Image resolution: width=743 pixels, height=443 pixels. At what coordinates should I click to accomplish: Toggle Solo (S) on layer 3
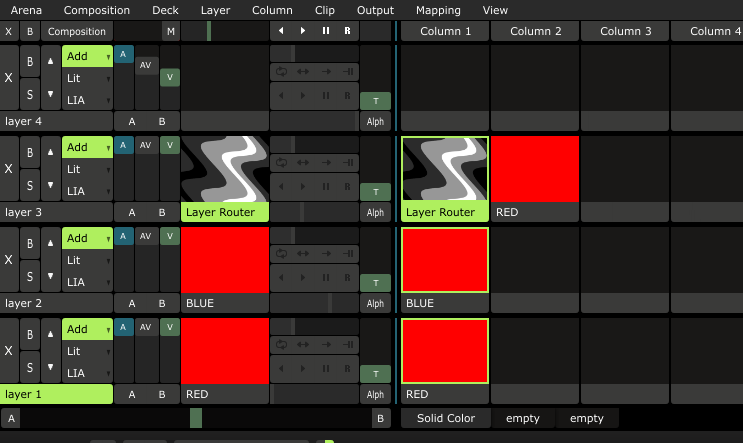(30, 185)
